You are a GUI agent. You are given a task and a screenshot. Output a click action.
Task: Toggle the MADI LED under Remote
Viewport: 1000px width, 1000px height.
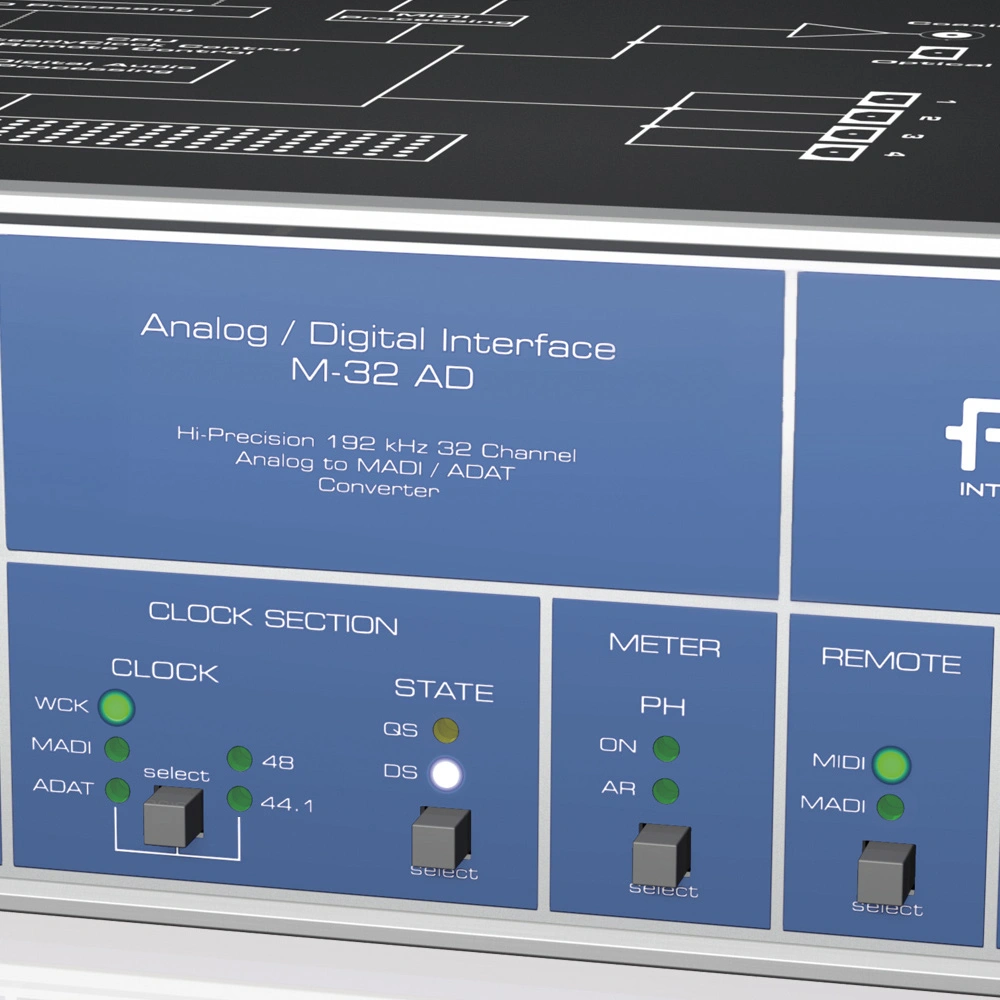[x=889, y=806]
